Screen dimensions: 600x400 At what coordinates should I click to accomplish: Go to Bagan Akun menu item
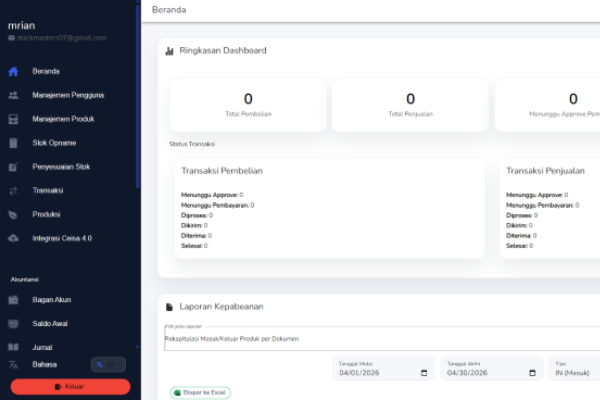pos(52,300)
